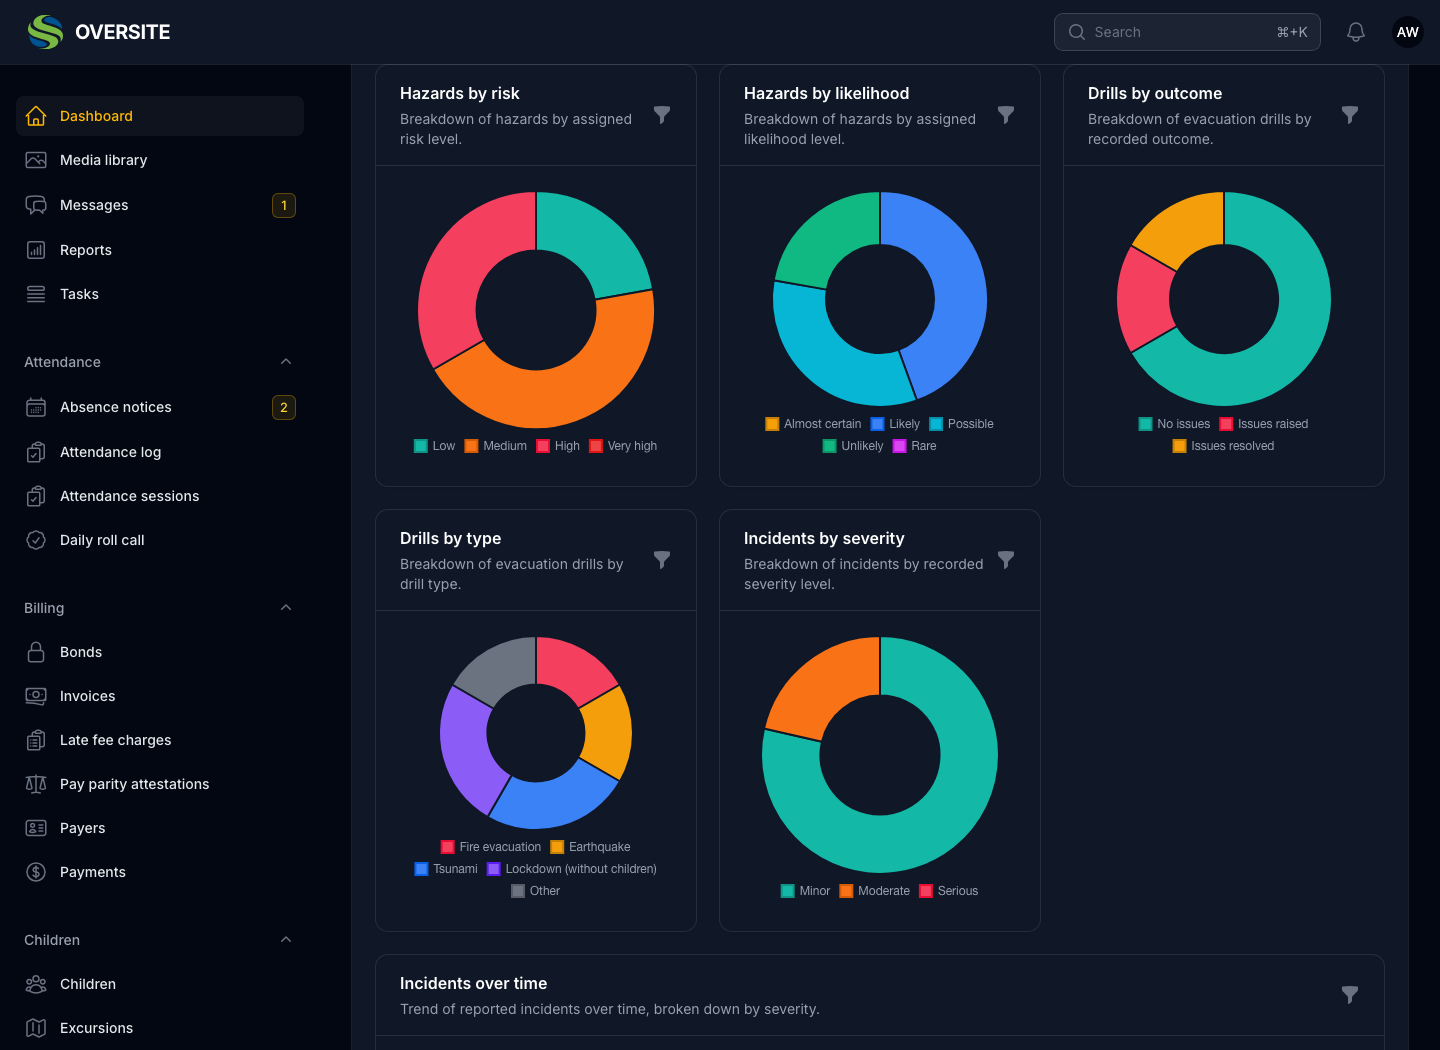Open the Dashboard page
Screen dimensions: 1440x1050
160,116
